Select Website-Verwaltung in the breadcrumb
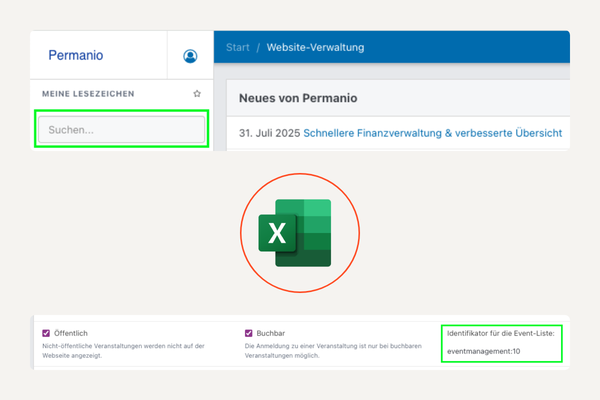The image size is (600, 400). click(x=315, y=47)
